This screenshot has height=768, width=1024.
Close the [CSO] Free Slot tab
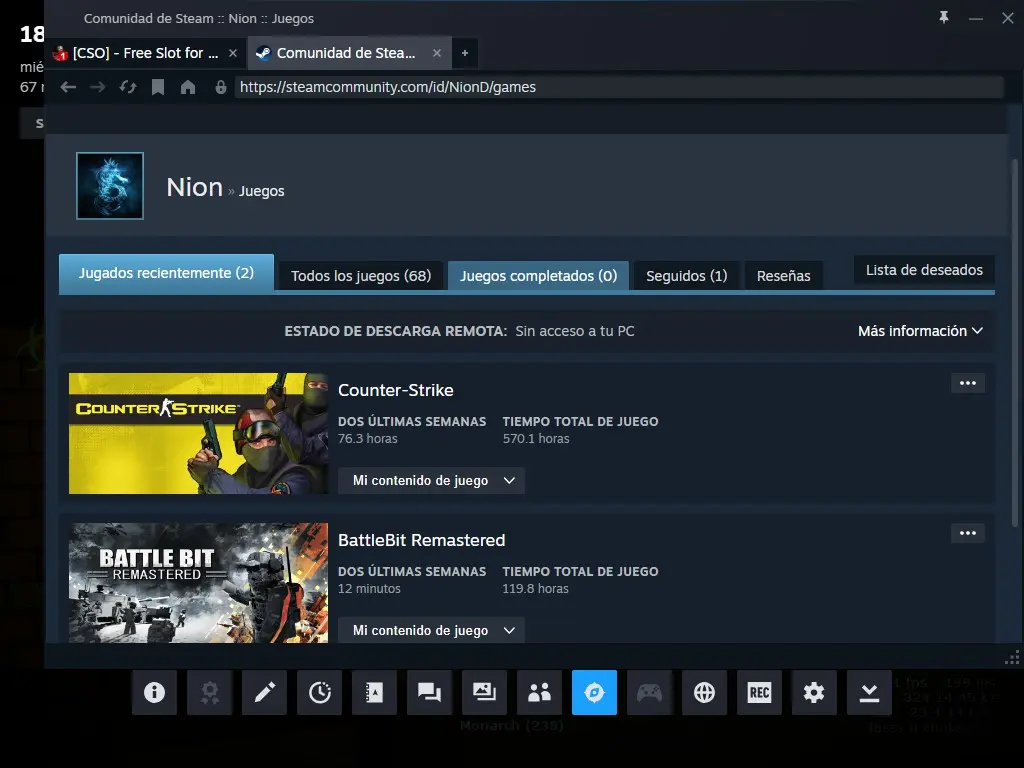coord(232,53)
